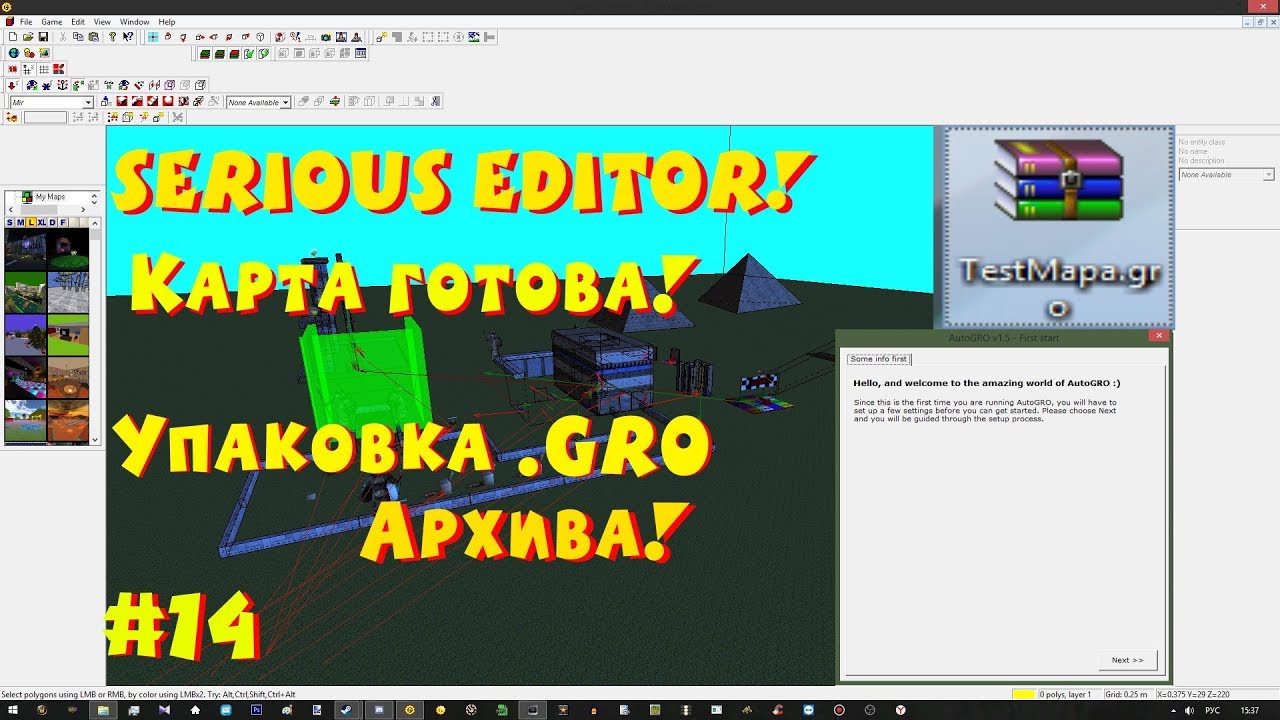This screenshot has height=720, width=1280.
Task: Open toolbar 'None Available' dropdown
Action: 286,102
